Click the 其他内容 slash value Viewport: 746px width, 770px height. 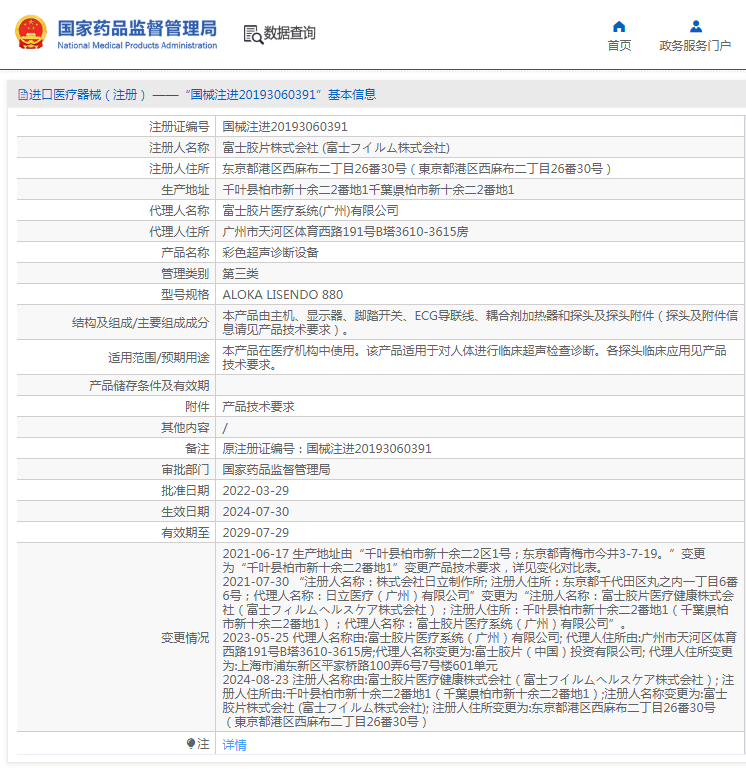pos(225,428)
